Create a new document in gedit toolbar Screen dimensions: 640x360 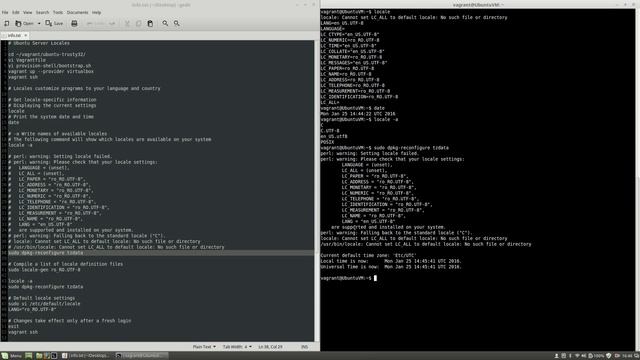click(x=7, y=23)
